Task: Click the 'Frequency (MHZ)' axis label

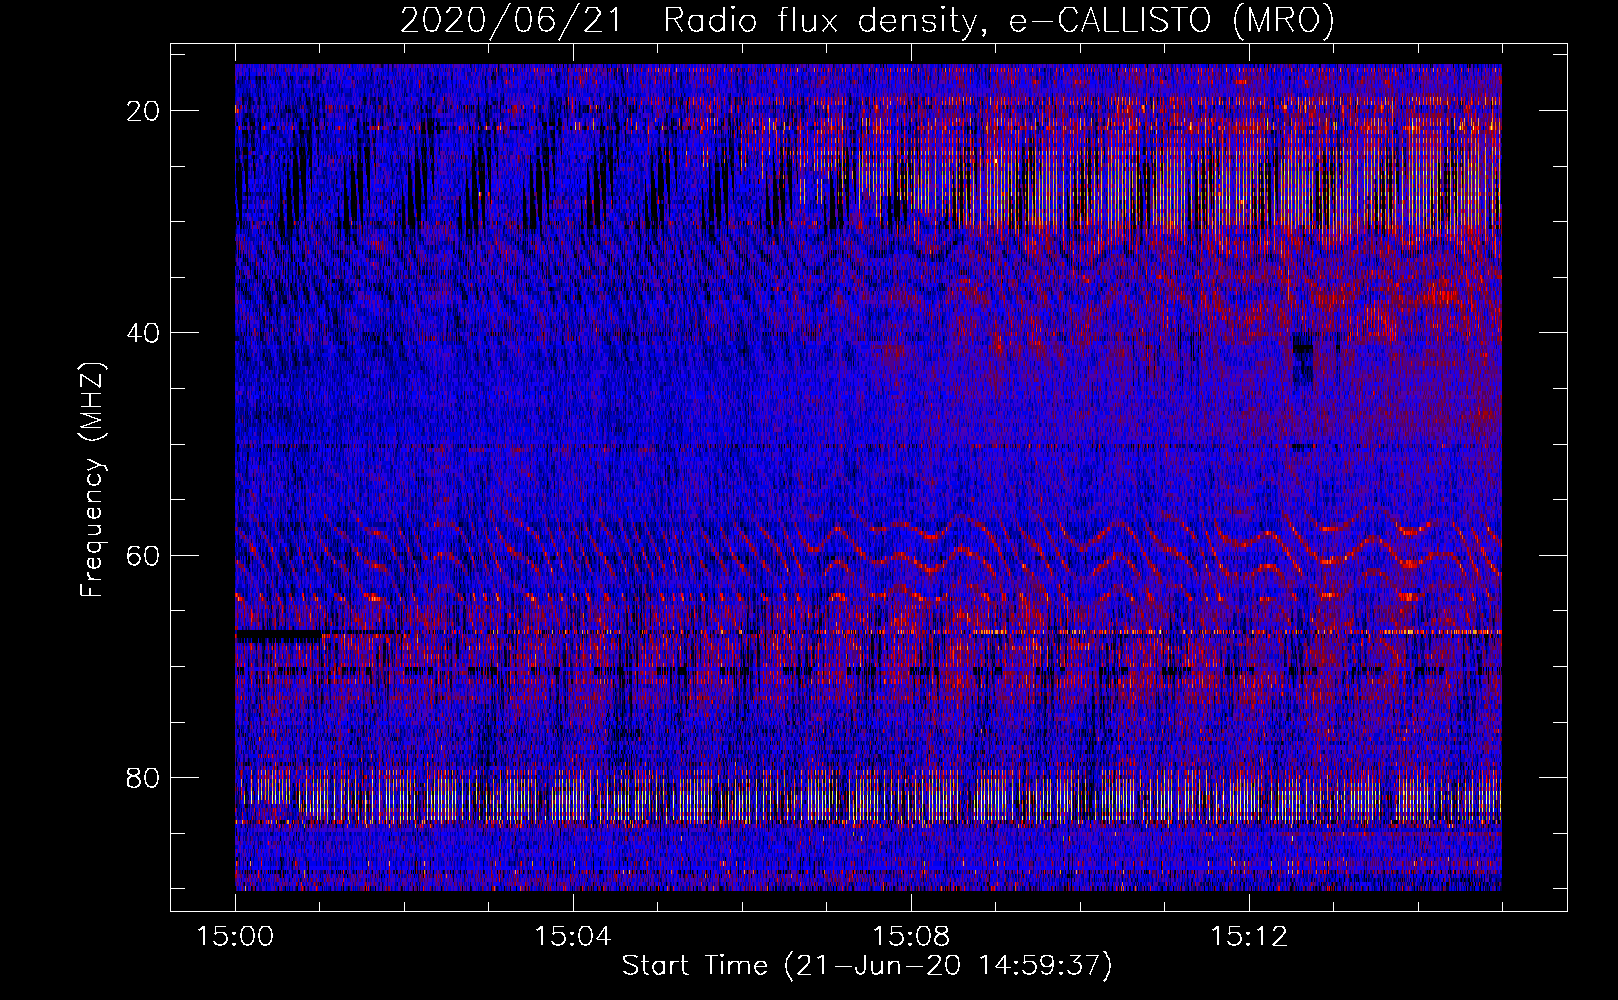Action: [91, 481]
